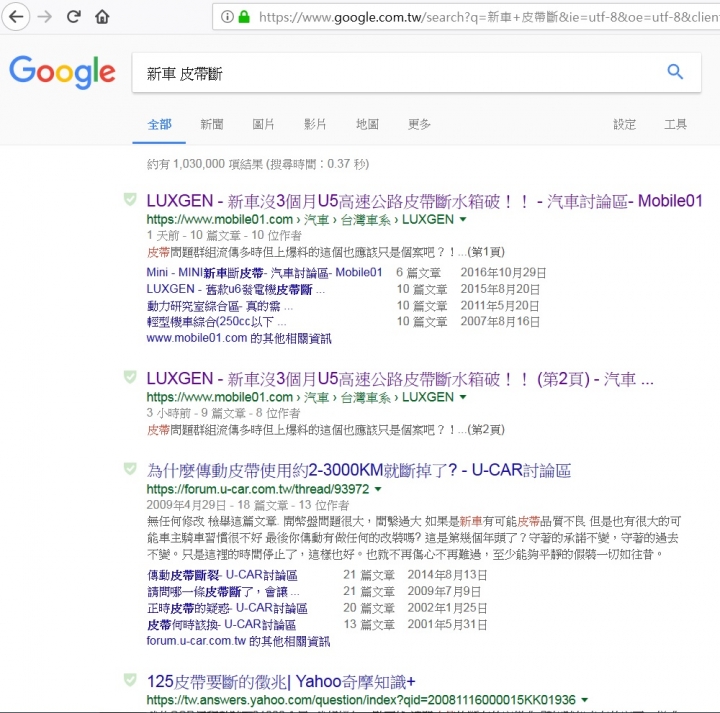720x713 pixels.
Task: Switch to the 影片 tab
Action: click(315, 124)
